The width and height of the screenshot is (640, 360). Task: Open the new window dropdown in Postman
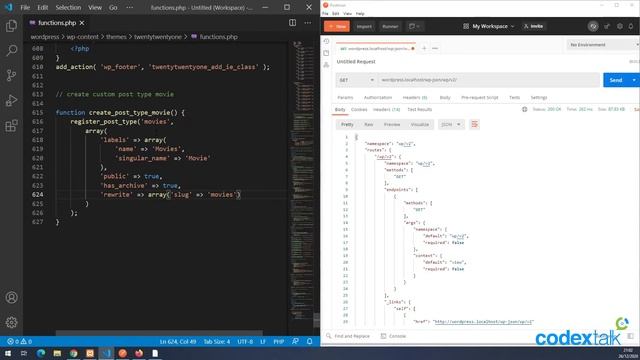coord(414,26)
